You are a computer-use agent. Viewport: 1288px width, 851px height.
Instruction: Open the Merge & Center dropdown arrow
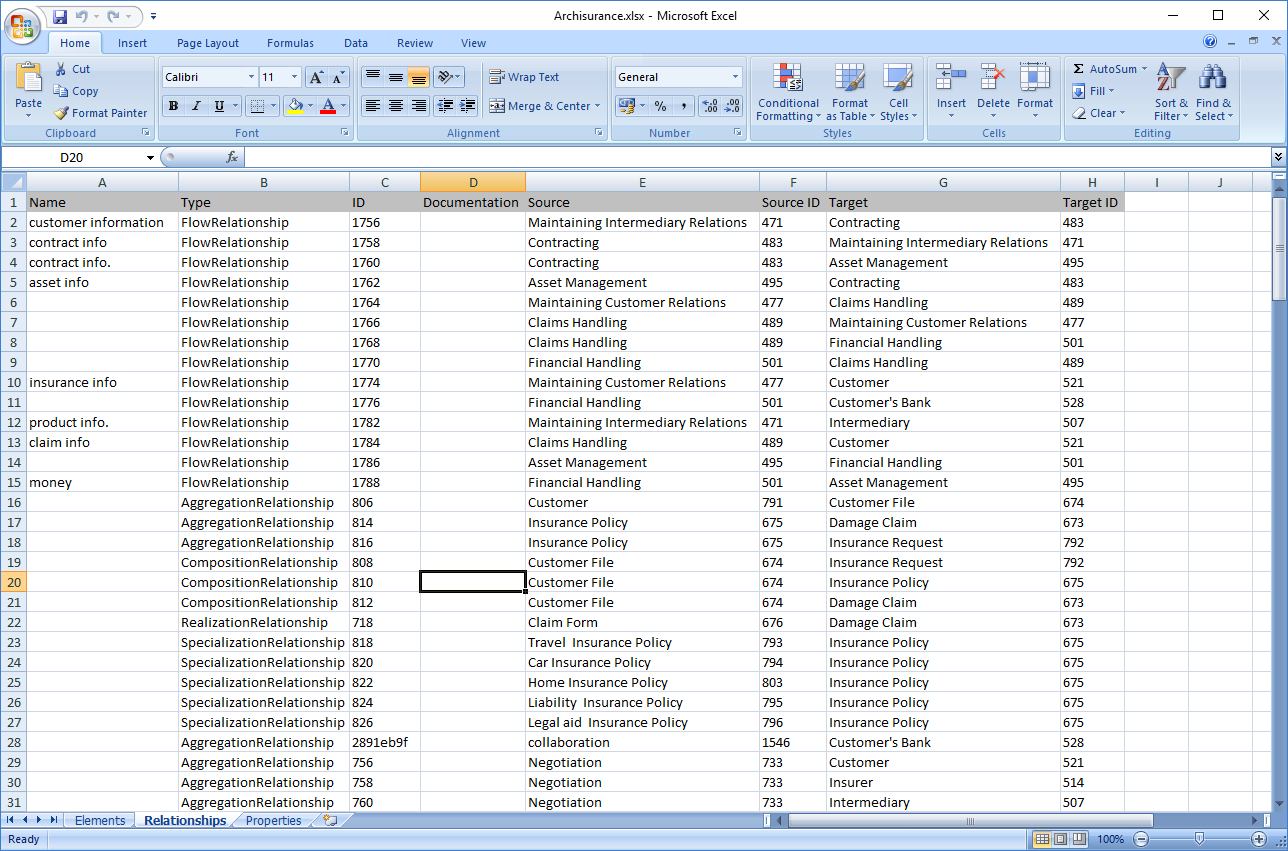click(x=598, y=106)
